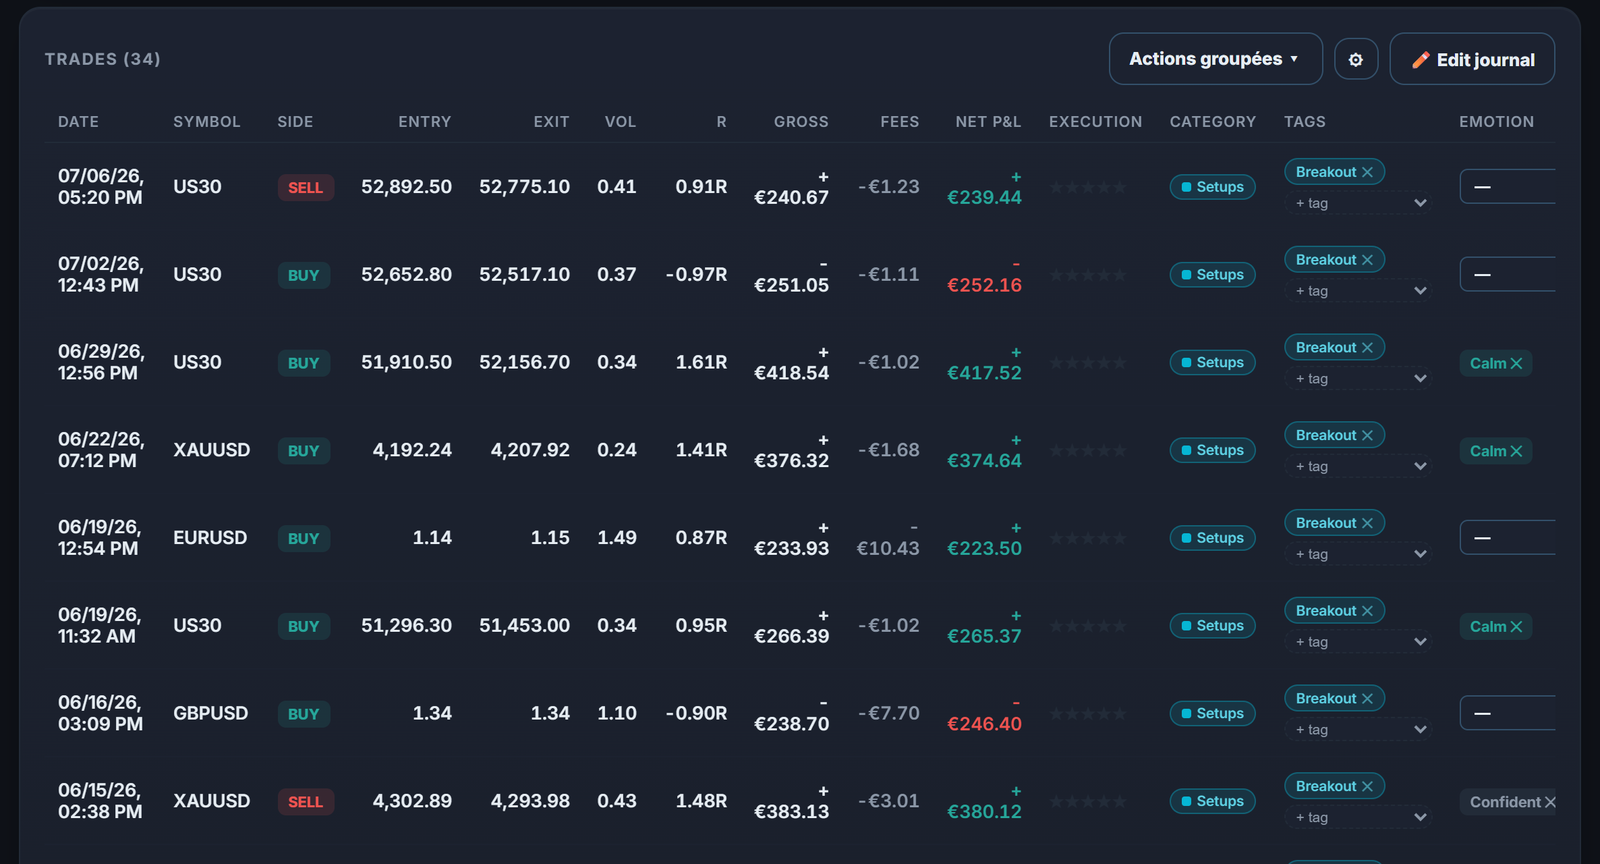Viewport: 1600px width, 864px height.
Task: Click BUY badge on GBPUSD trade
Action: point(304,714)
